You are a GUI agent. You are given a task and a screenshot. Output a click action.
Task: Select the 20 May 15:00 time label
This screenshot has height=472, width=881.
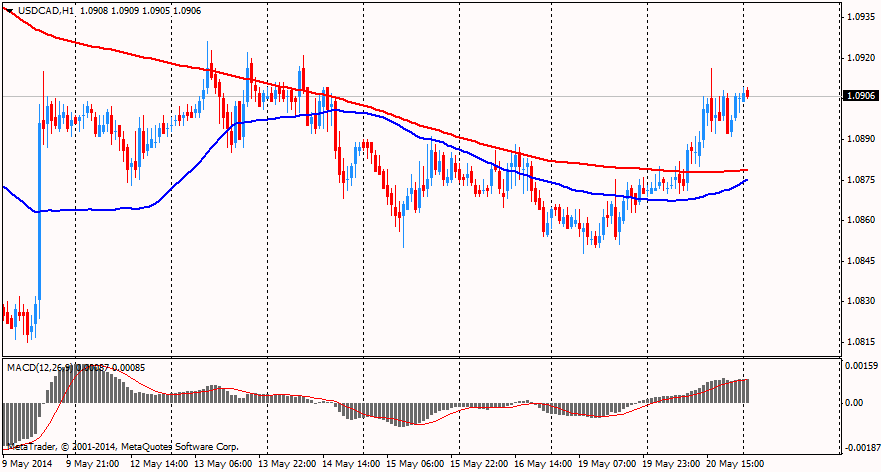736,464
